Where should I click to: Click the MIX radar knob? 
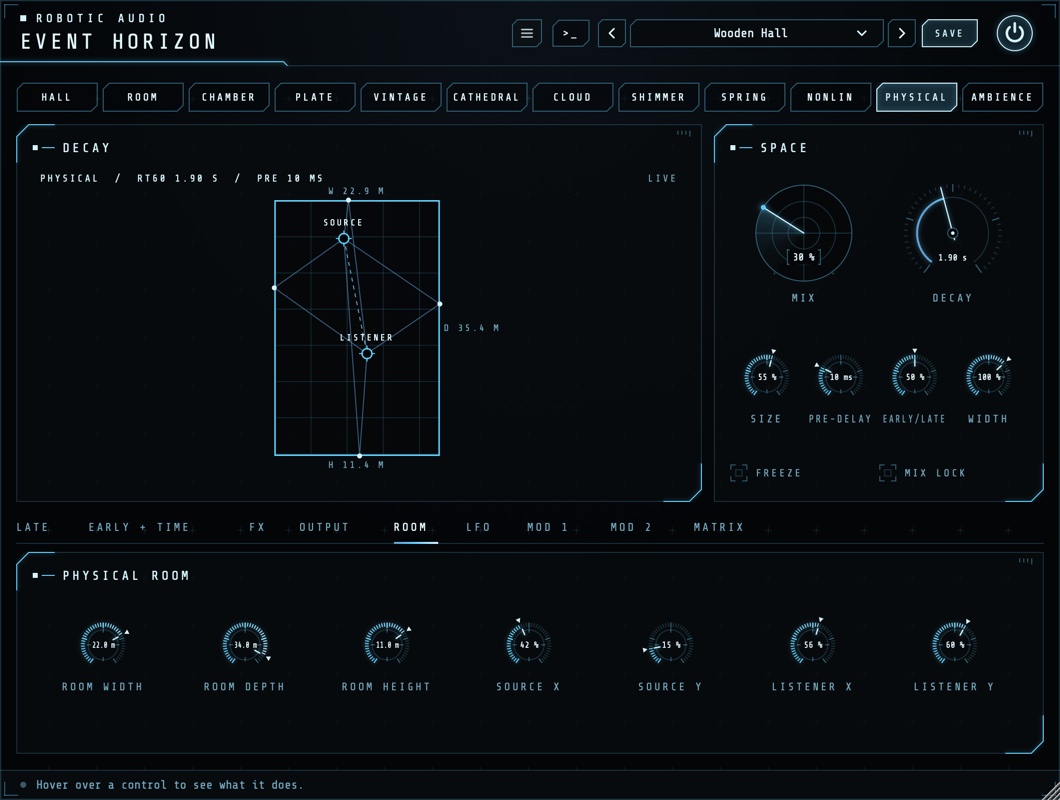803,233
